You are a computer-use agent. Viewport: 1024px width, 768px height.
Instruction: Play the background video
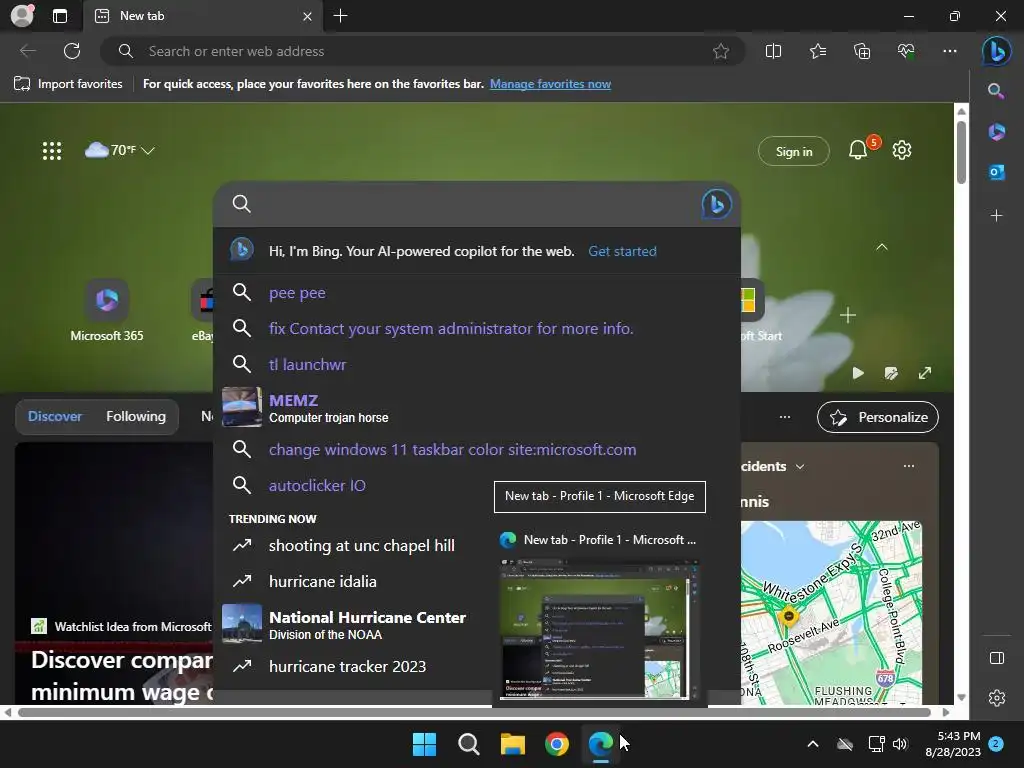858,373
